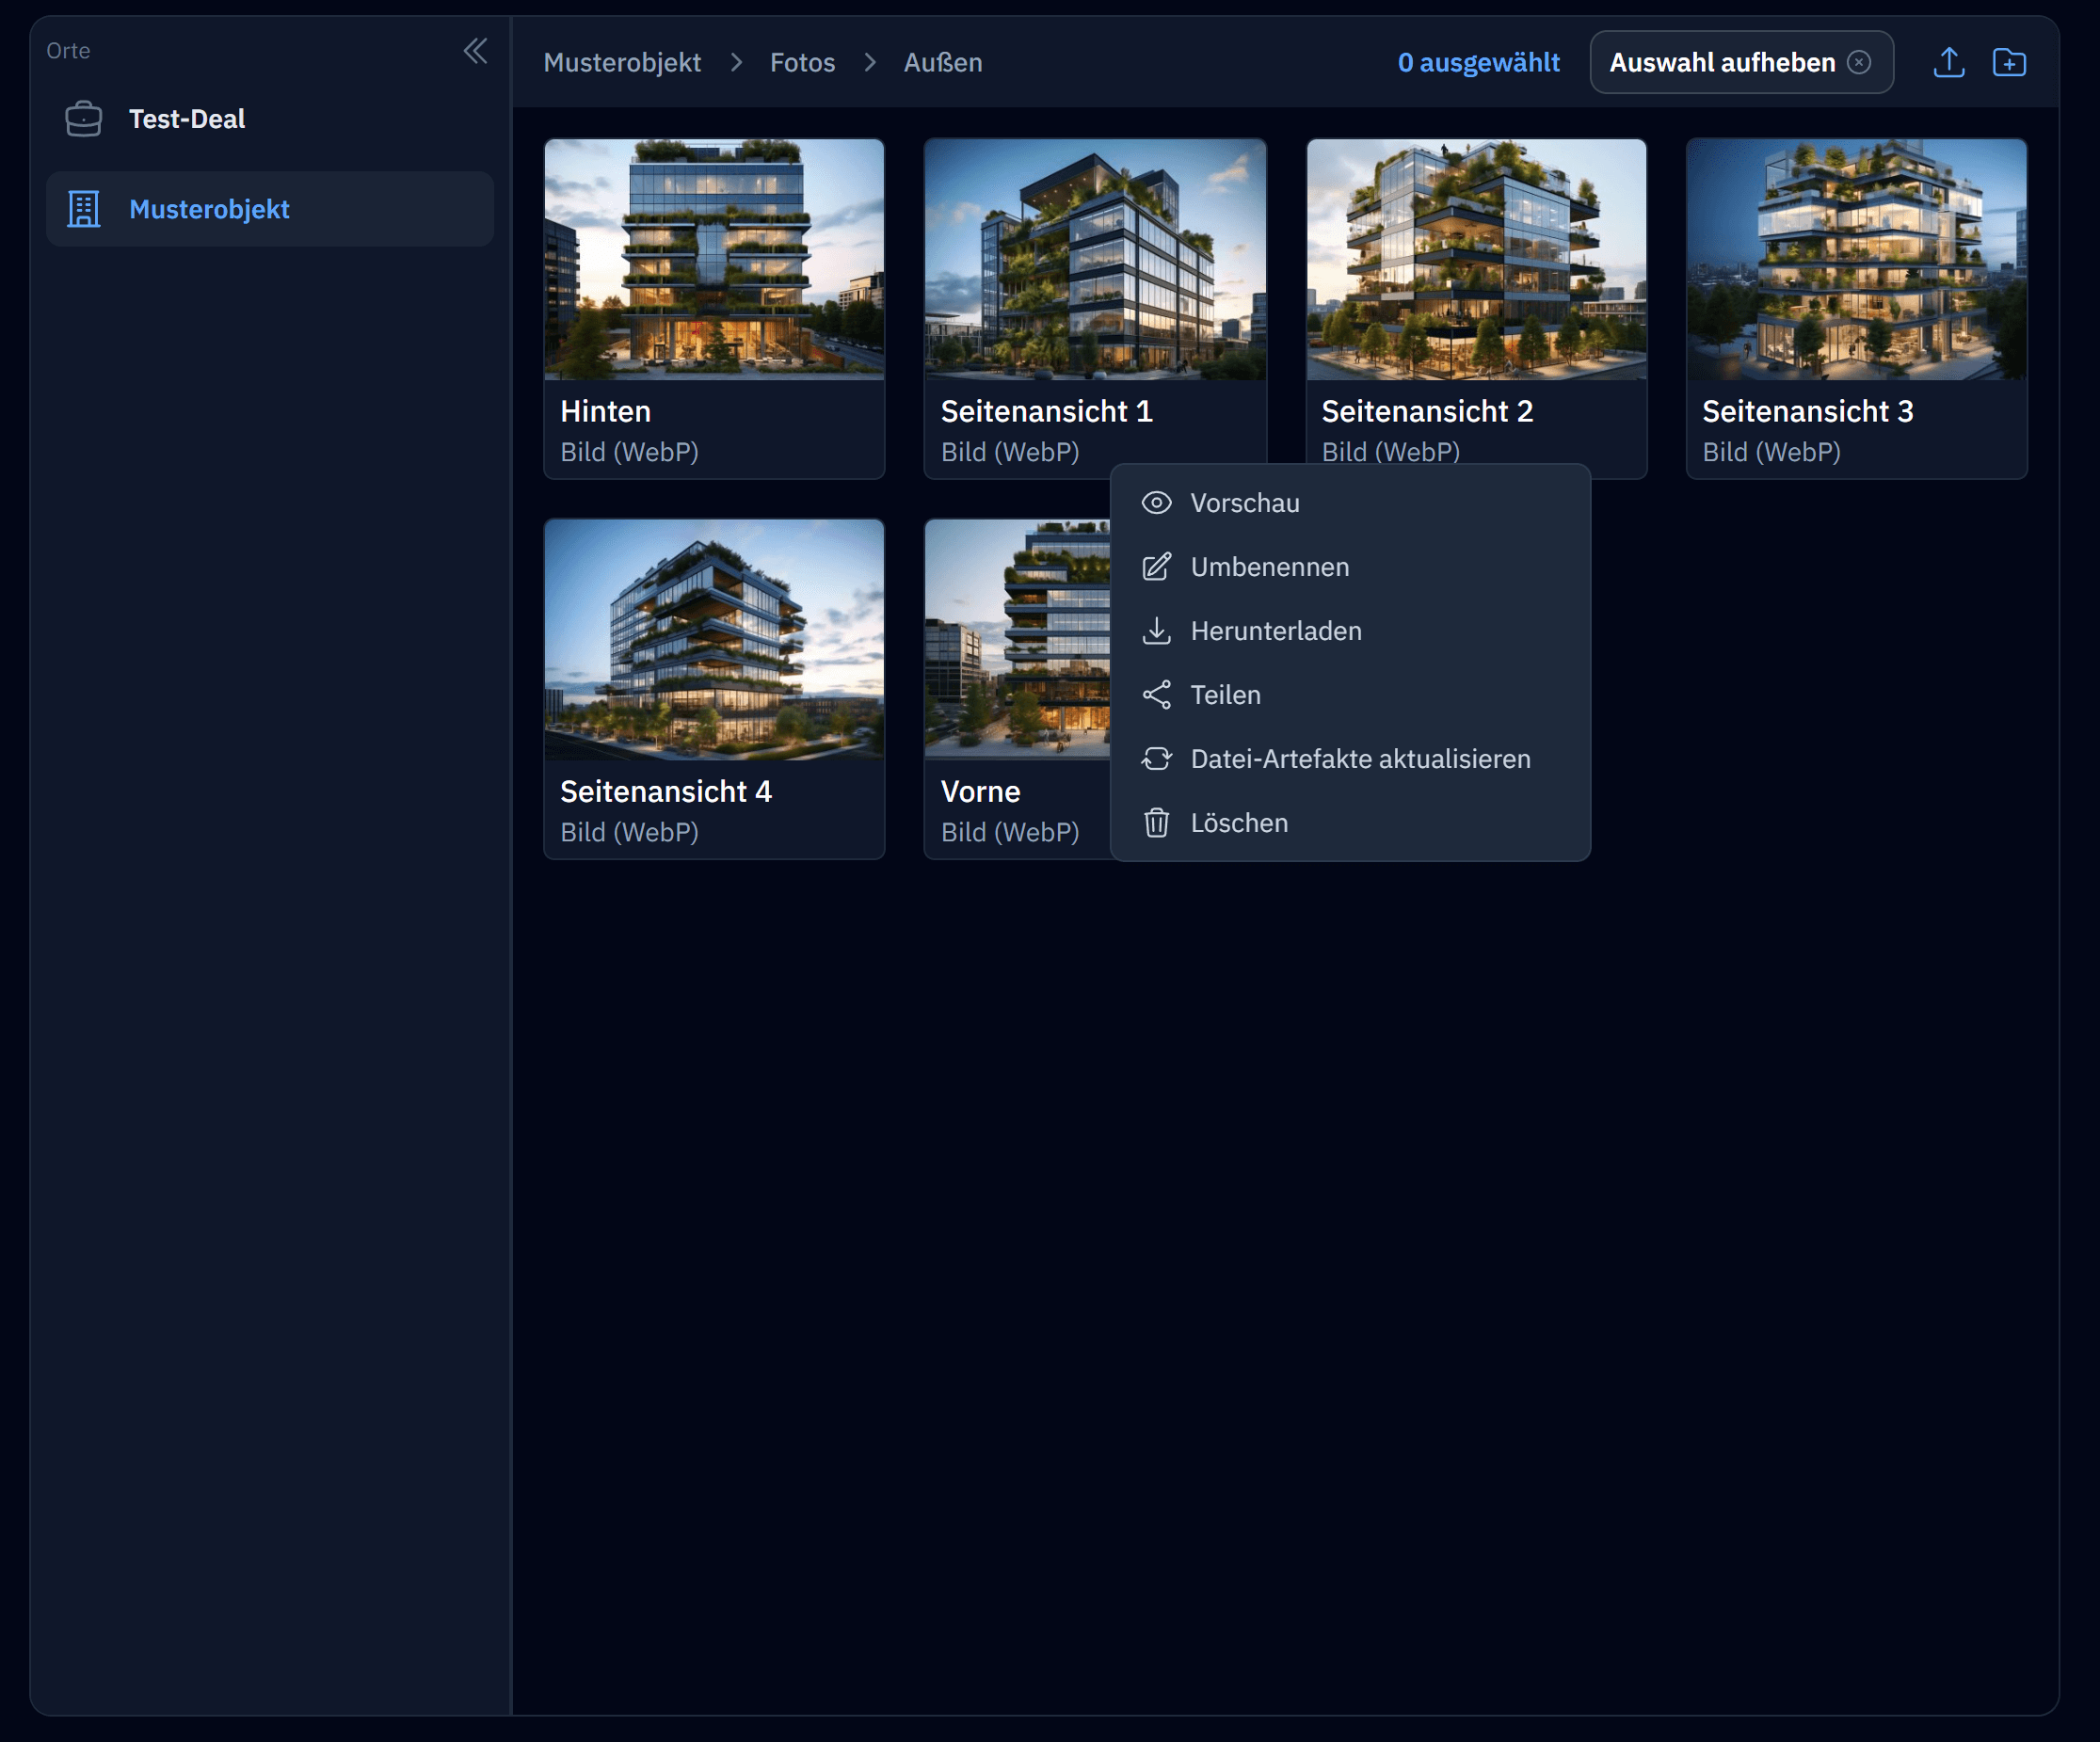The height and width of the screenshot is (1742, 2100).
Task: Click the upload file icon
Action: [1948, 62]
